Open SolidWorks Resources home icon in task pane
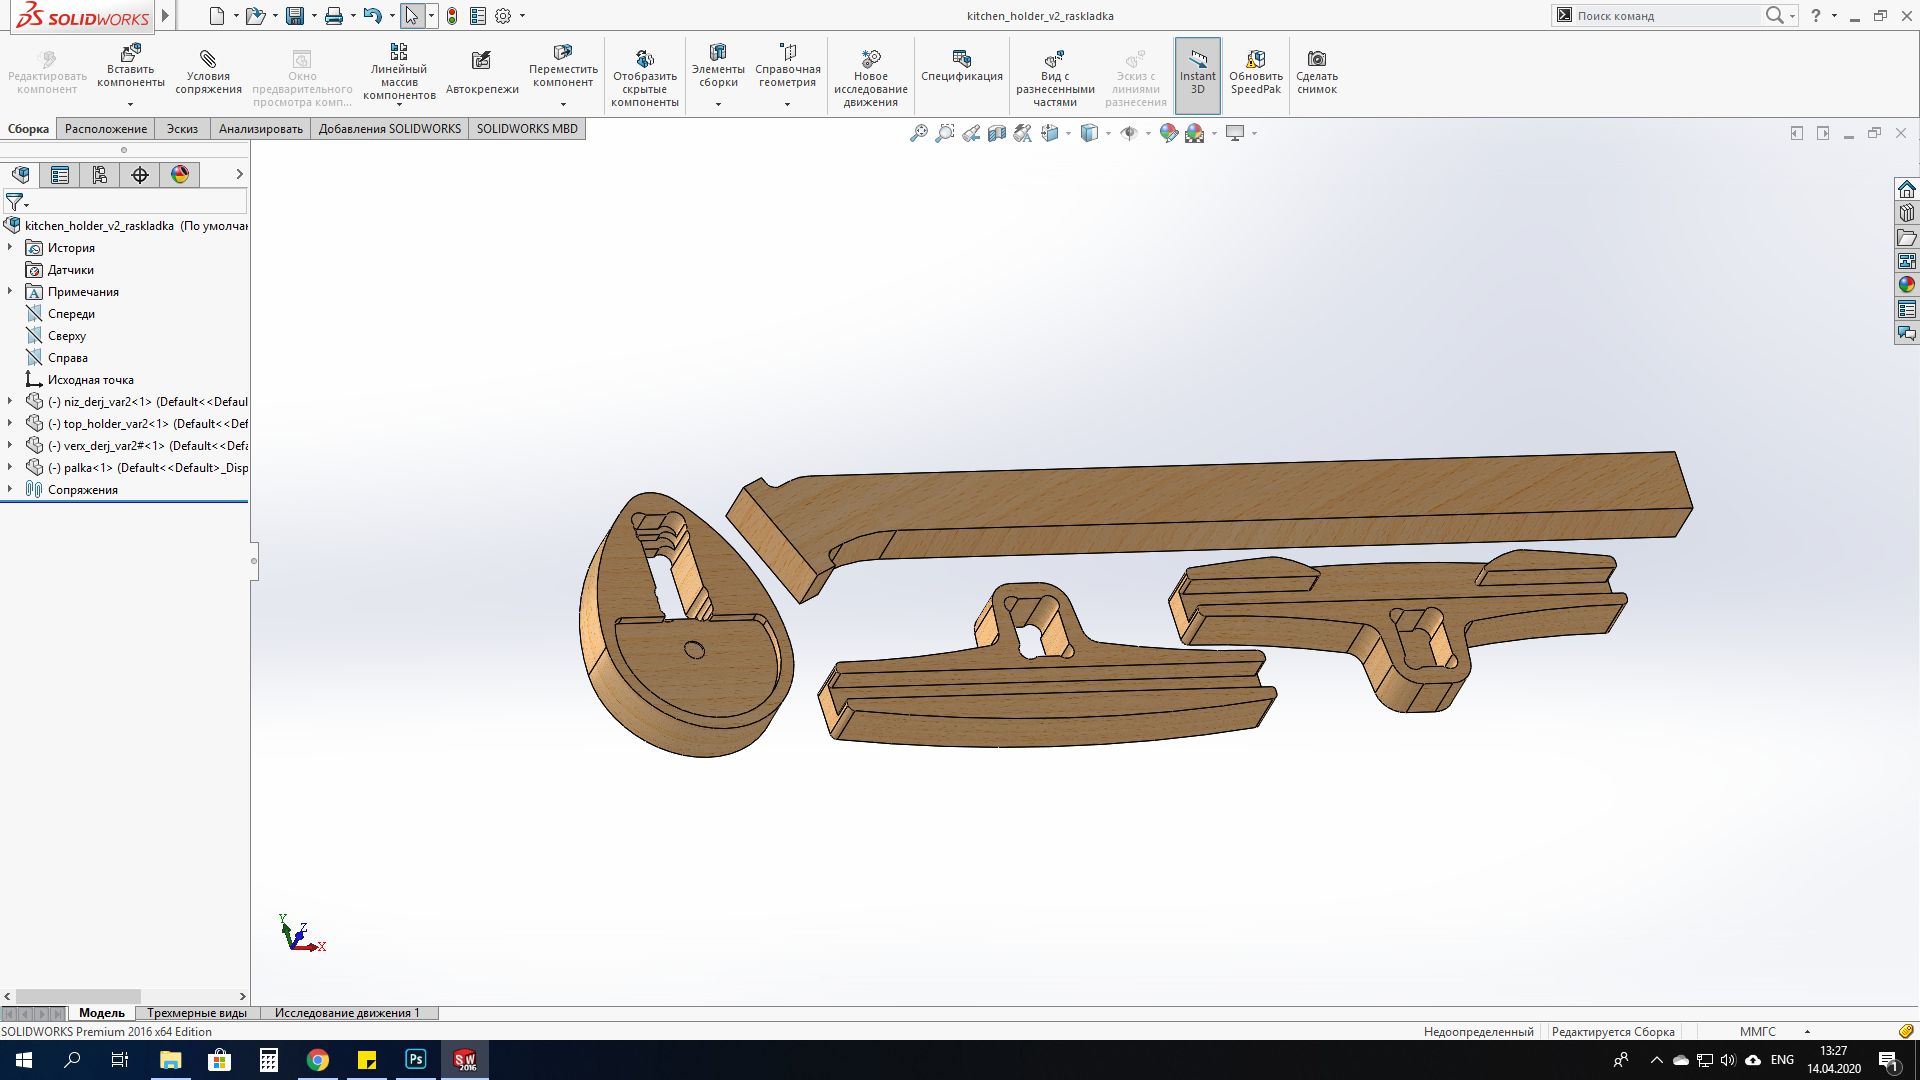 (x=1907, y=189)
